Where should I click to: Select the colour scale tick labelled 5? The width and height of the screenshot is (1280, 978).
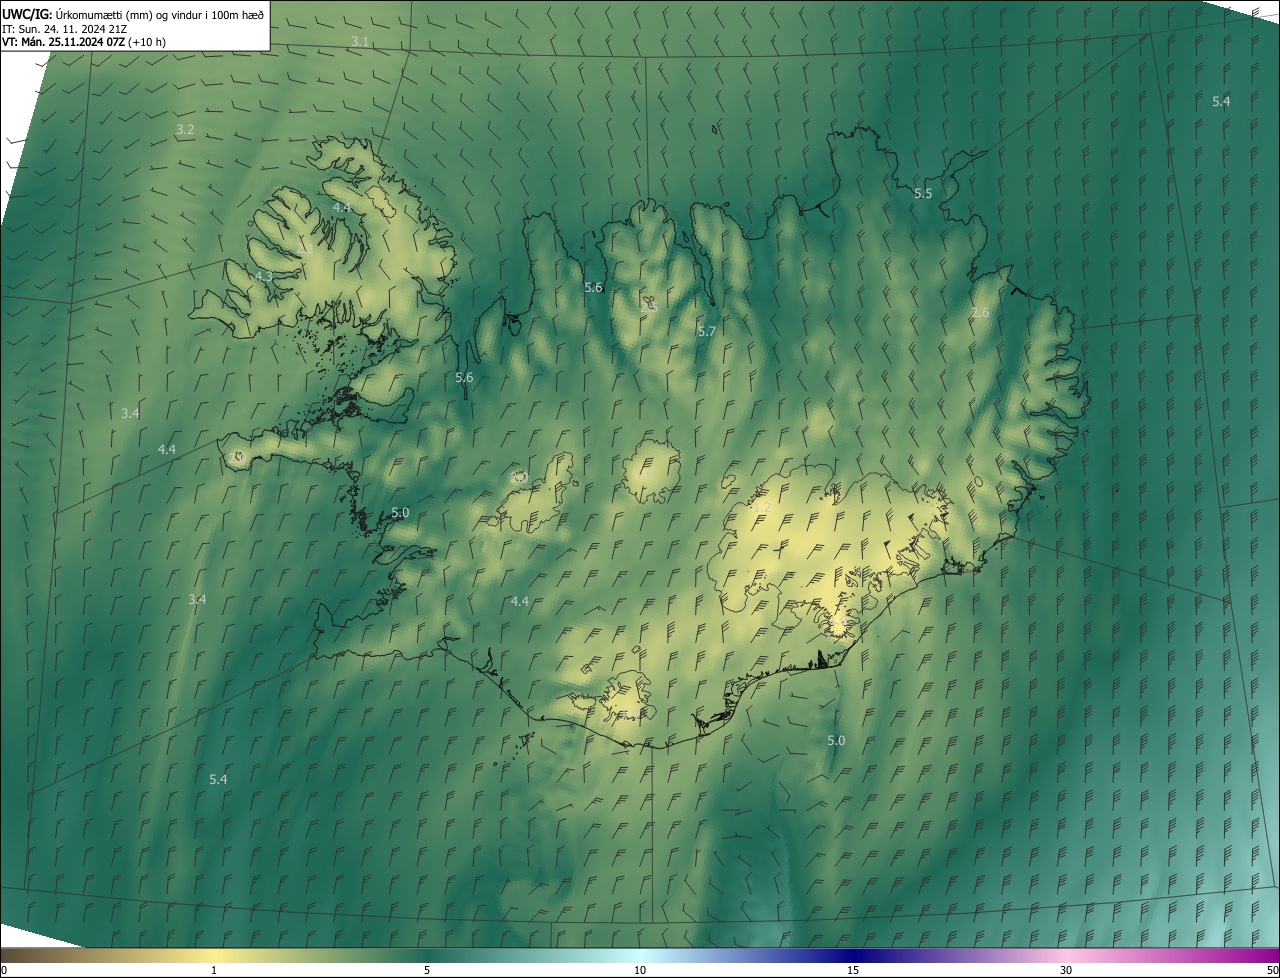(x=427, y=970)
